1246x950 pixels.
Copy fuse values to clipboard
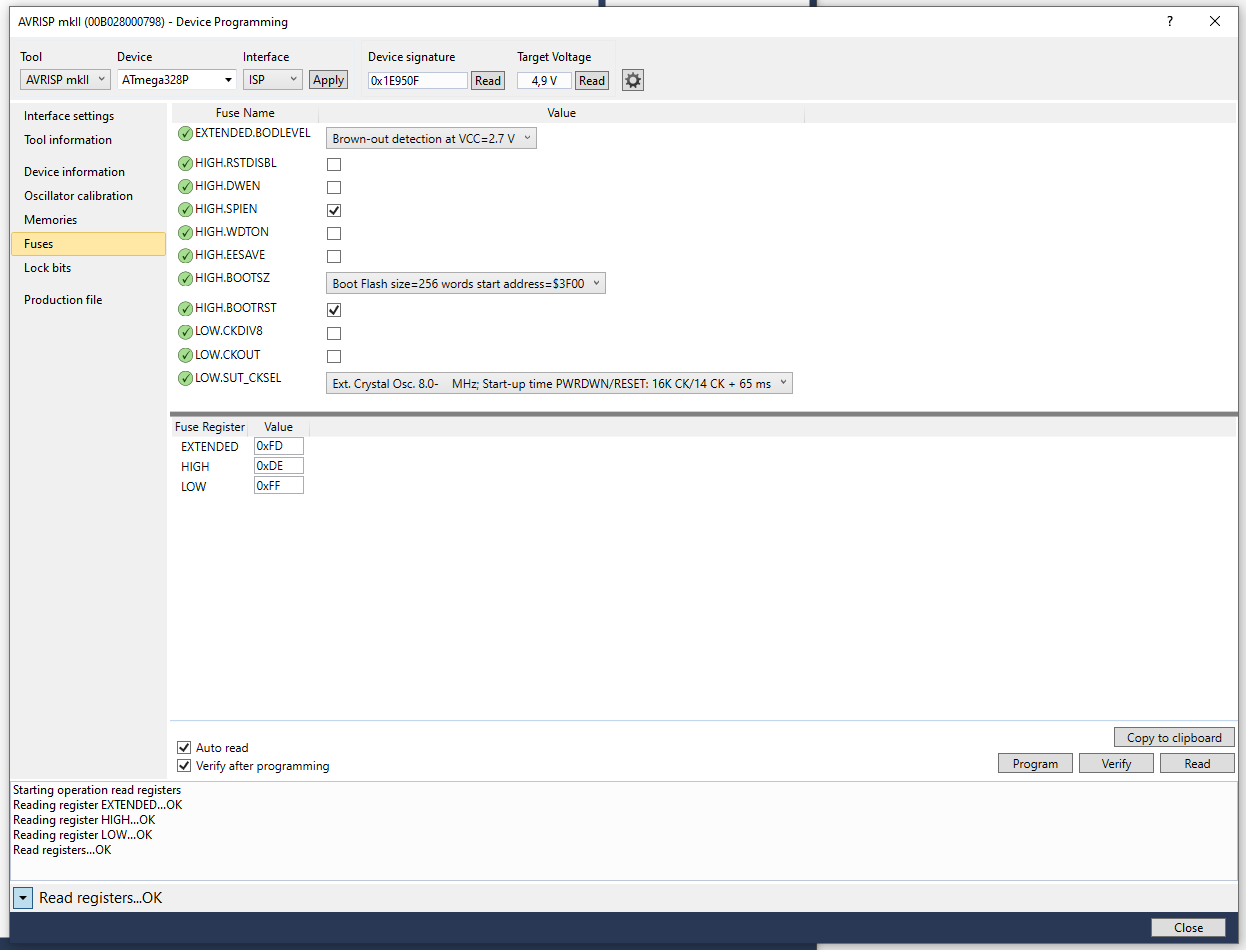tap(1174, 737)
